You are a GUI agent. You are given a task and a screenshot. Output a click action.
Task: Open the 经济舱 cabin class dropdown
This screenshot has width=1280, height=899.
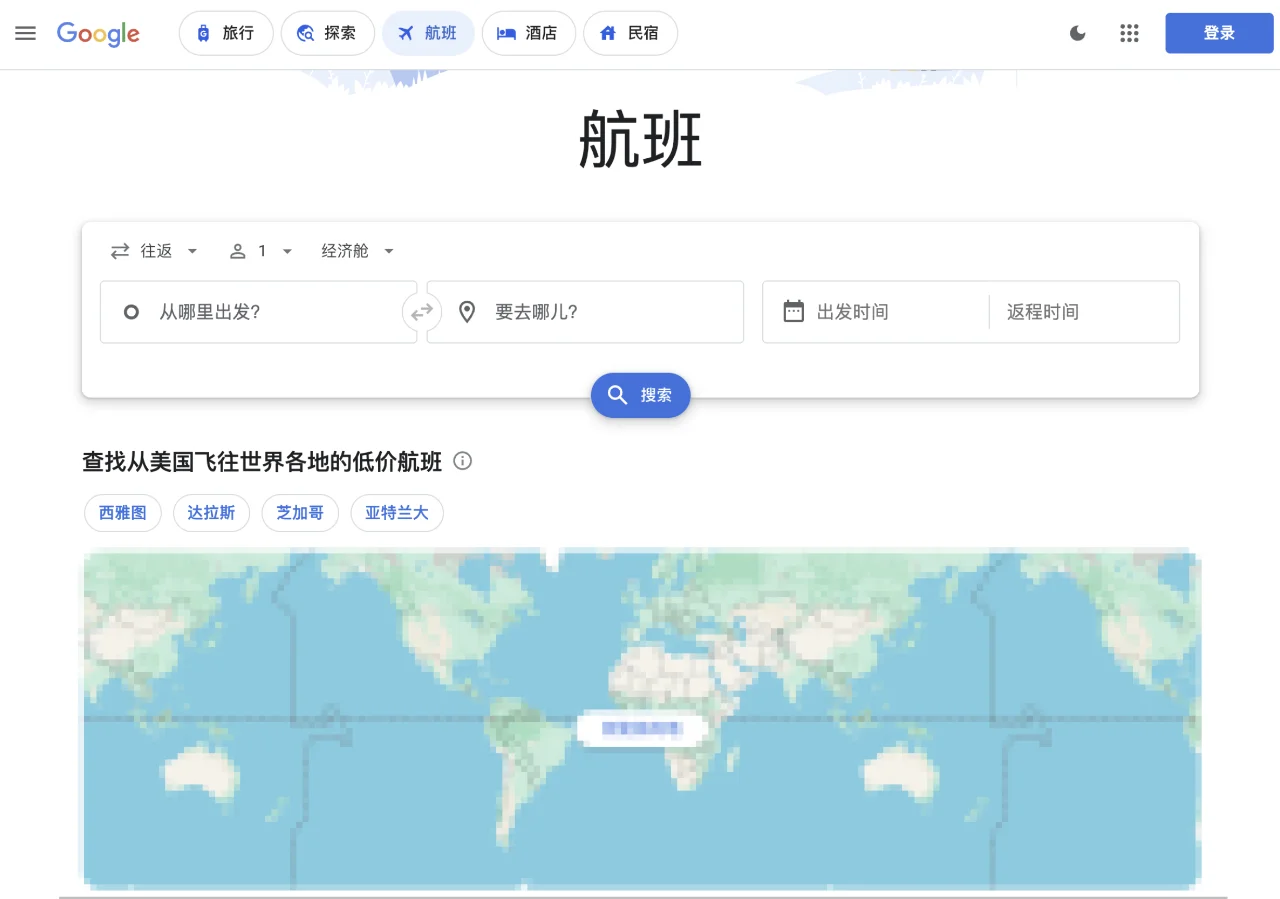[355, 251]
